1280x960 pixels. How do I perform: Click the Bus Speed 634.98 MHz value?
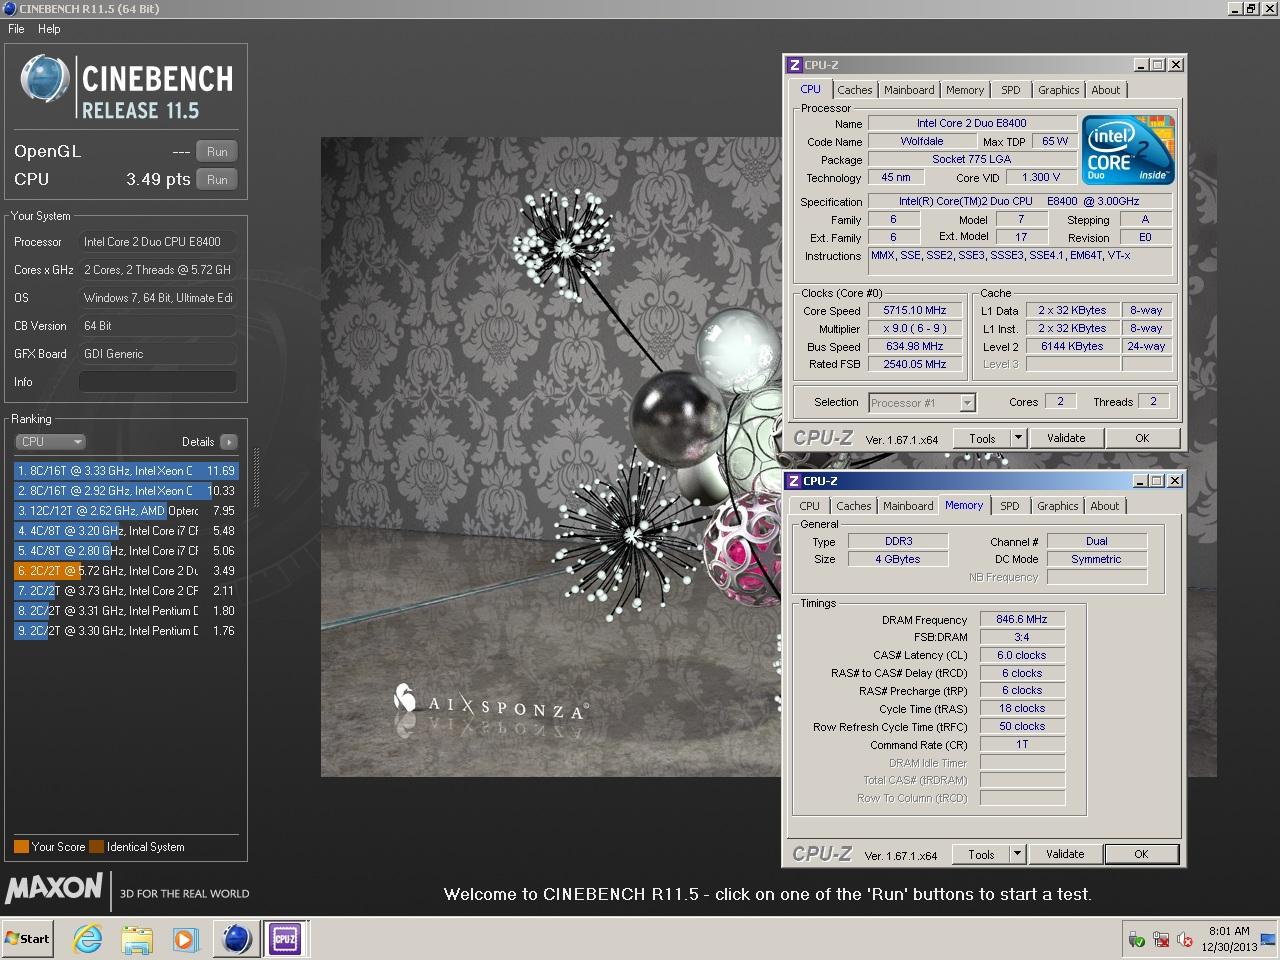(914, 347)
